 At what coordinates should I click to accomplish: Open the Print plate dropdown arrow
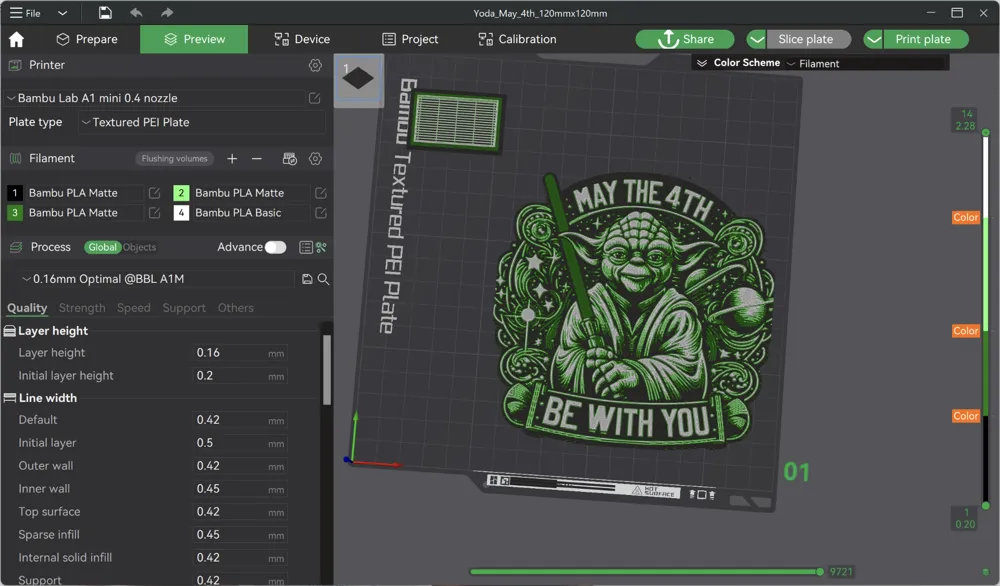coord(874,40)
